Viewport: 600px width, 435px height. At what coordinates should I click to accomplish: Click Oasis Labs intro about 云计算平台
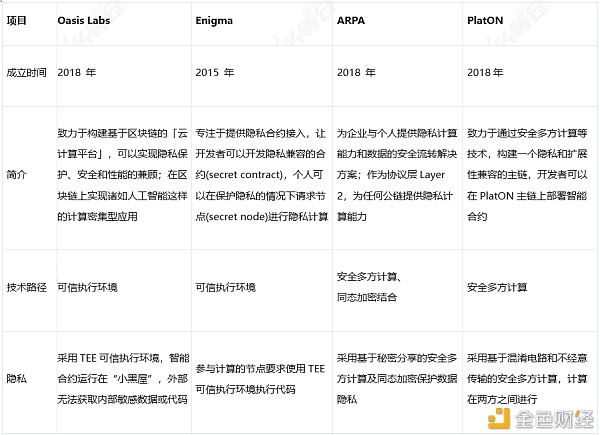click(122, 175)
